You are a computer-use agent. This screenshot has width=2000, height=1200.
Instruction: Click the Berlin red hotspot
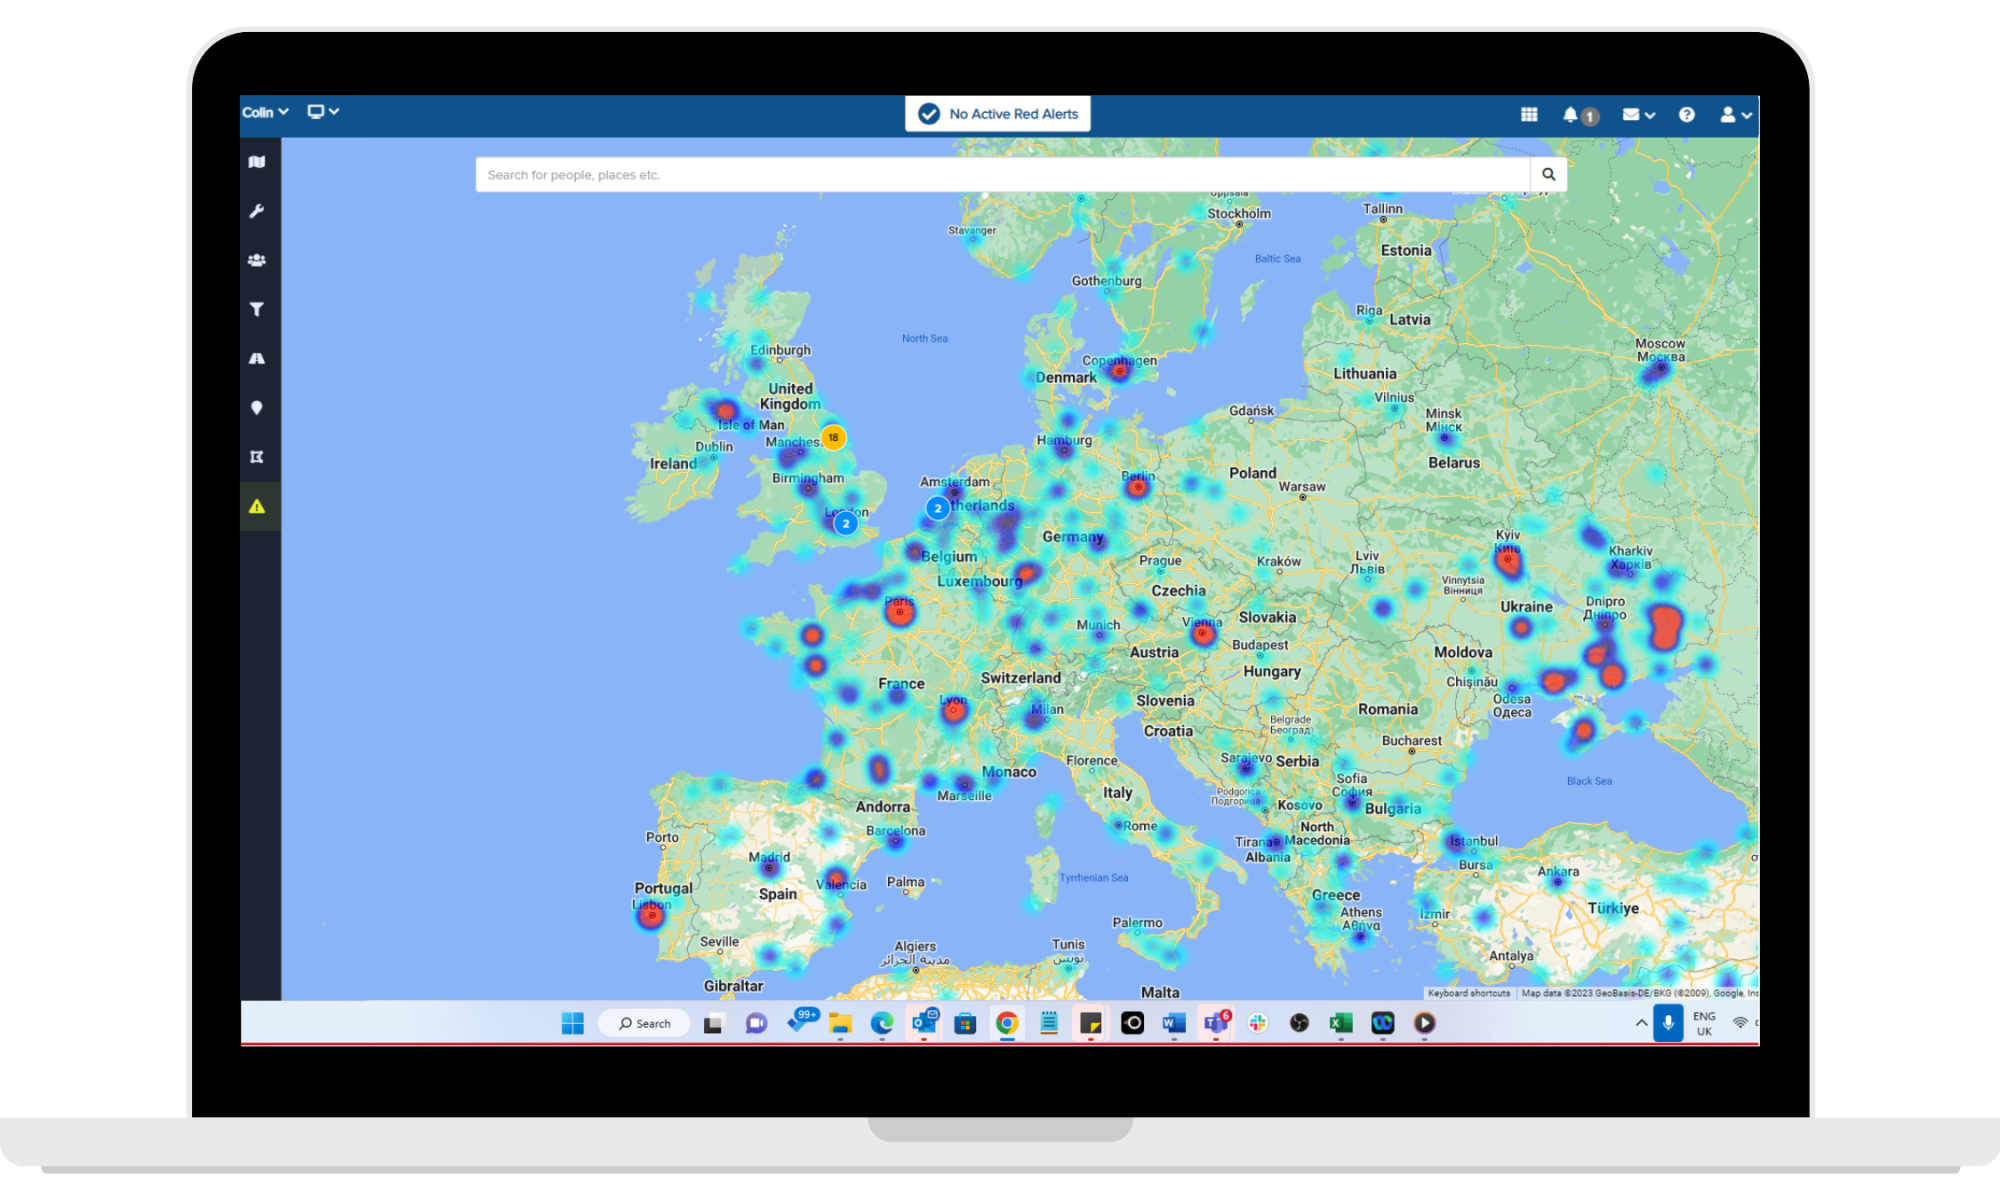coord(1136,487)
